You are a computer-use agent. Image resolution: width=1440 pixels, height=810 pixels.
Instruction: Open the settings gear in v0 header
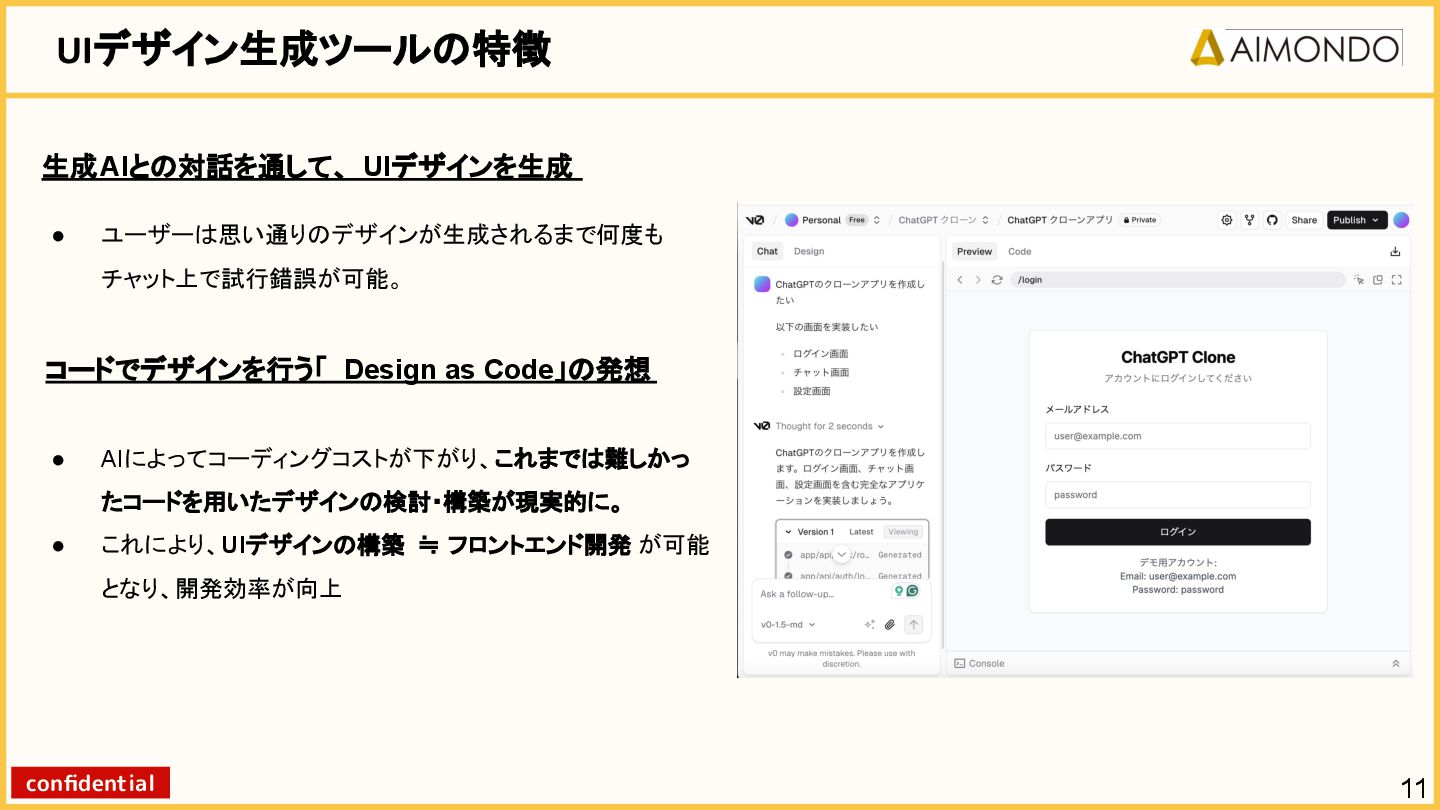point(1227,220)
